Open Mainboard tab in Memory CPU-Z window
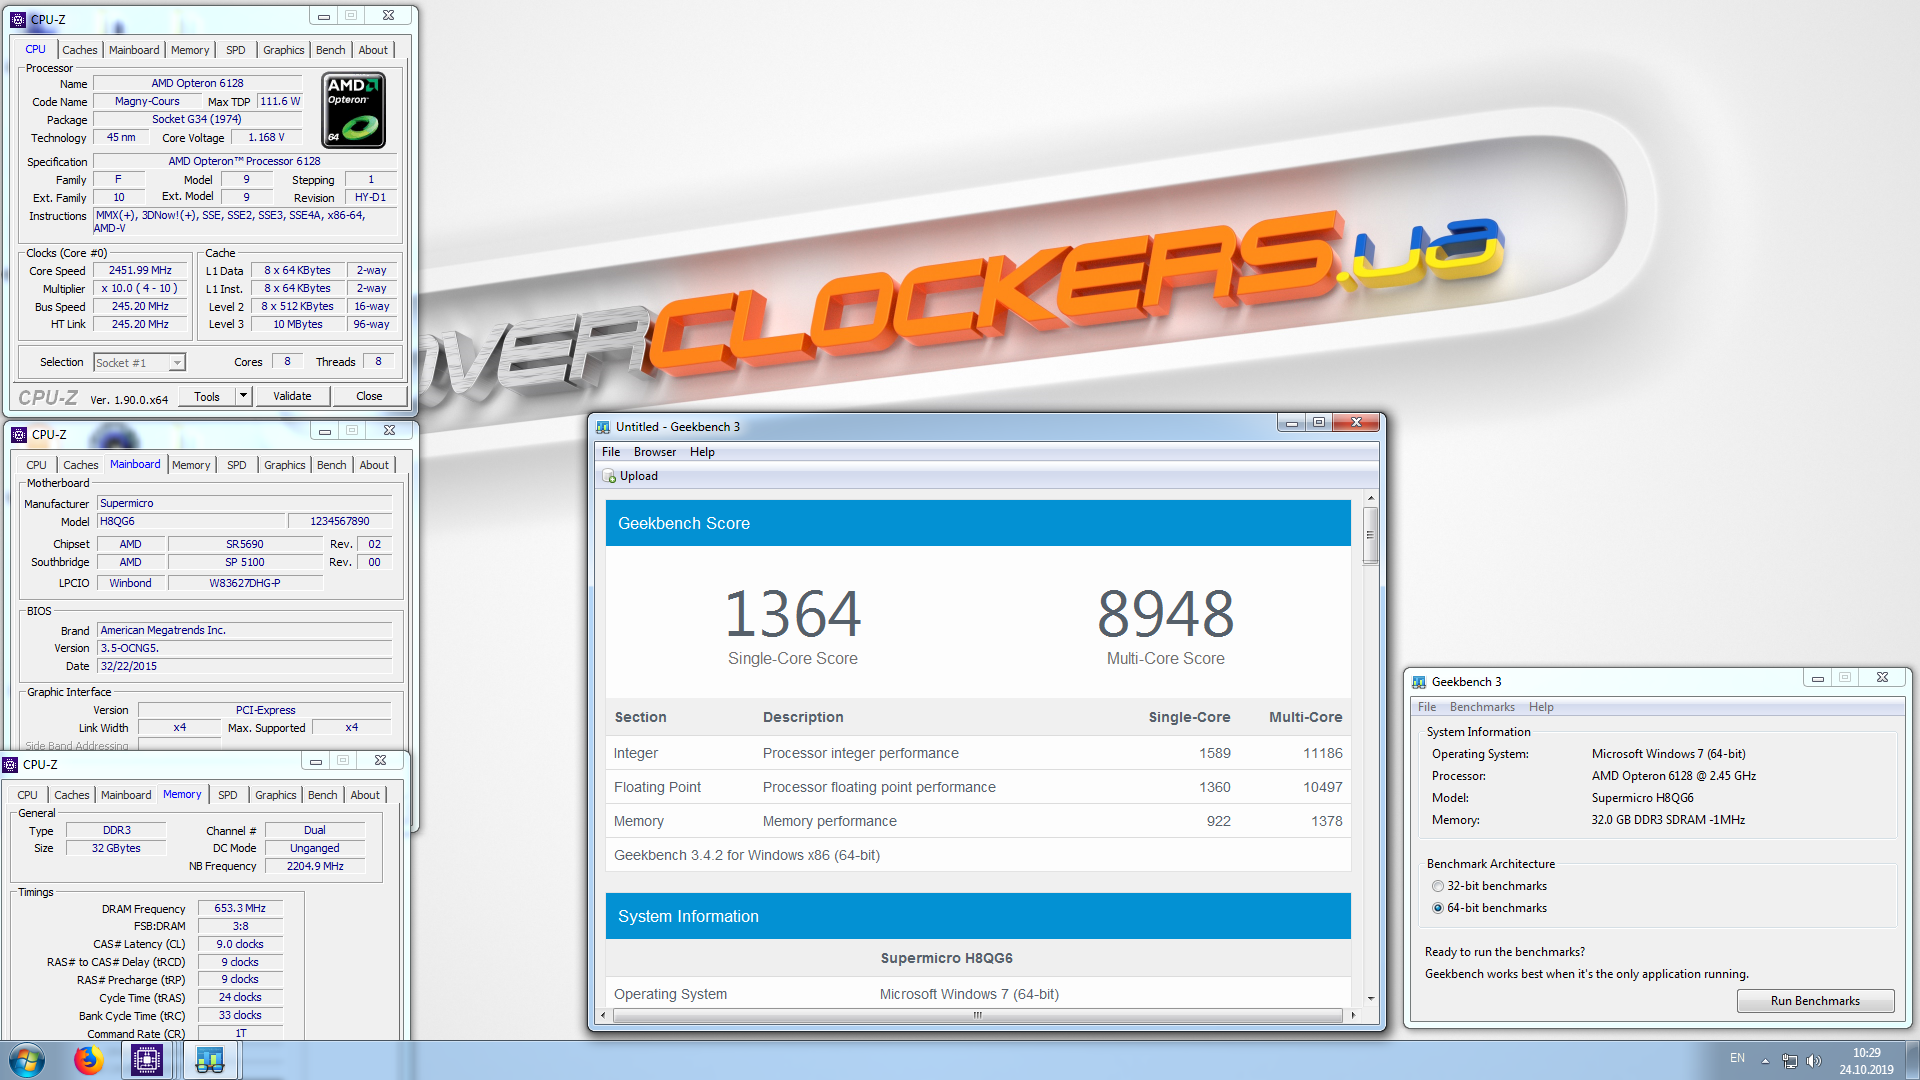This screenshot has width=1920, height=1080. click(126, 795)
